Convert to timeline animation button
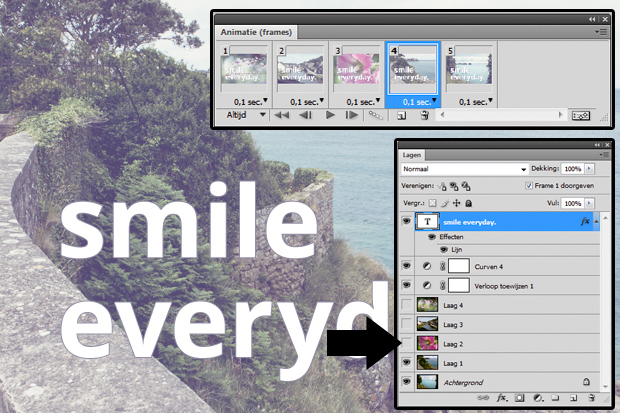The image size is (620, 413). 580,116
